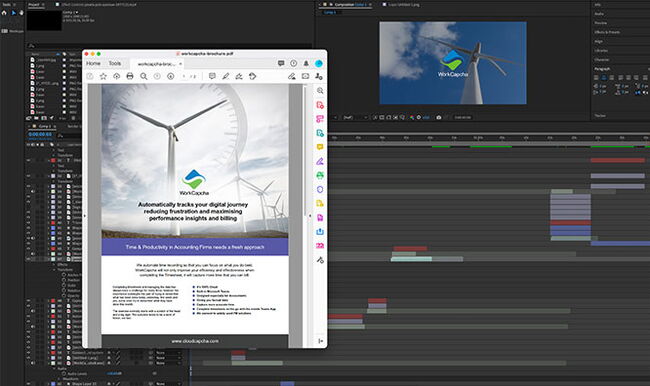
Task: Click the After Effects timeline time ruler
Action: (489, 137)
